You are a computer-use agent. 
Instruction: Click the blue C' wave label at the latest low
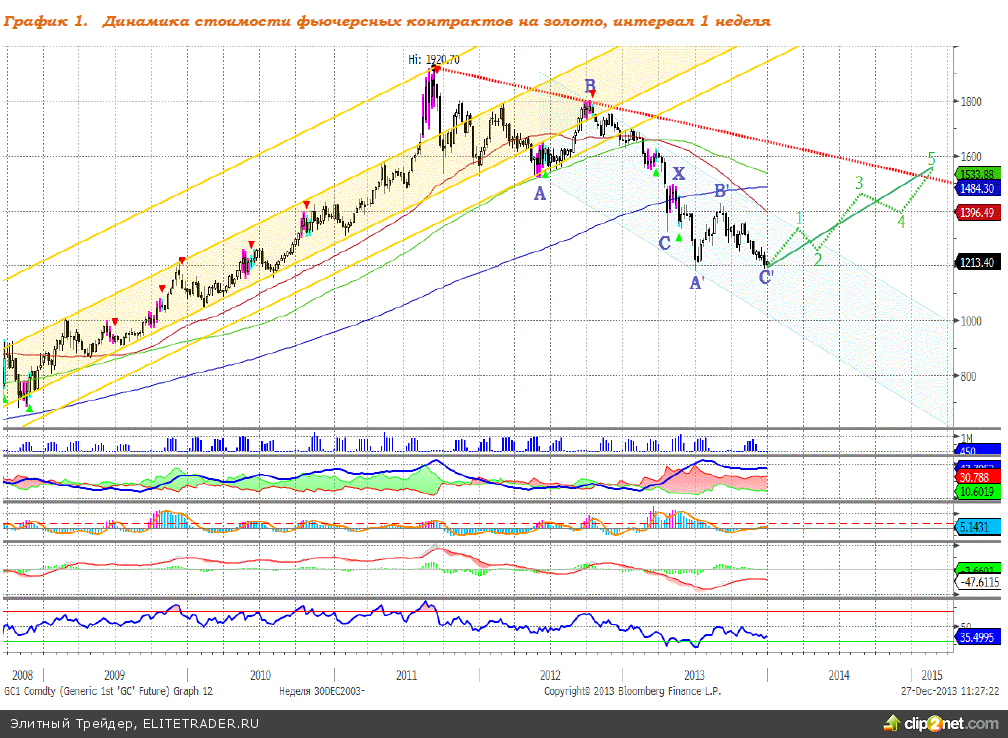[766, 277]
